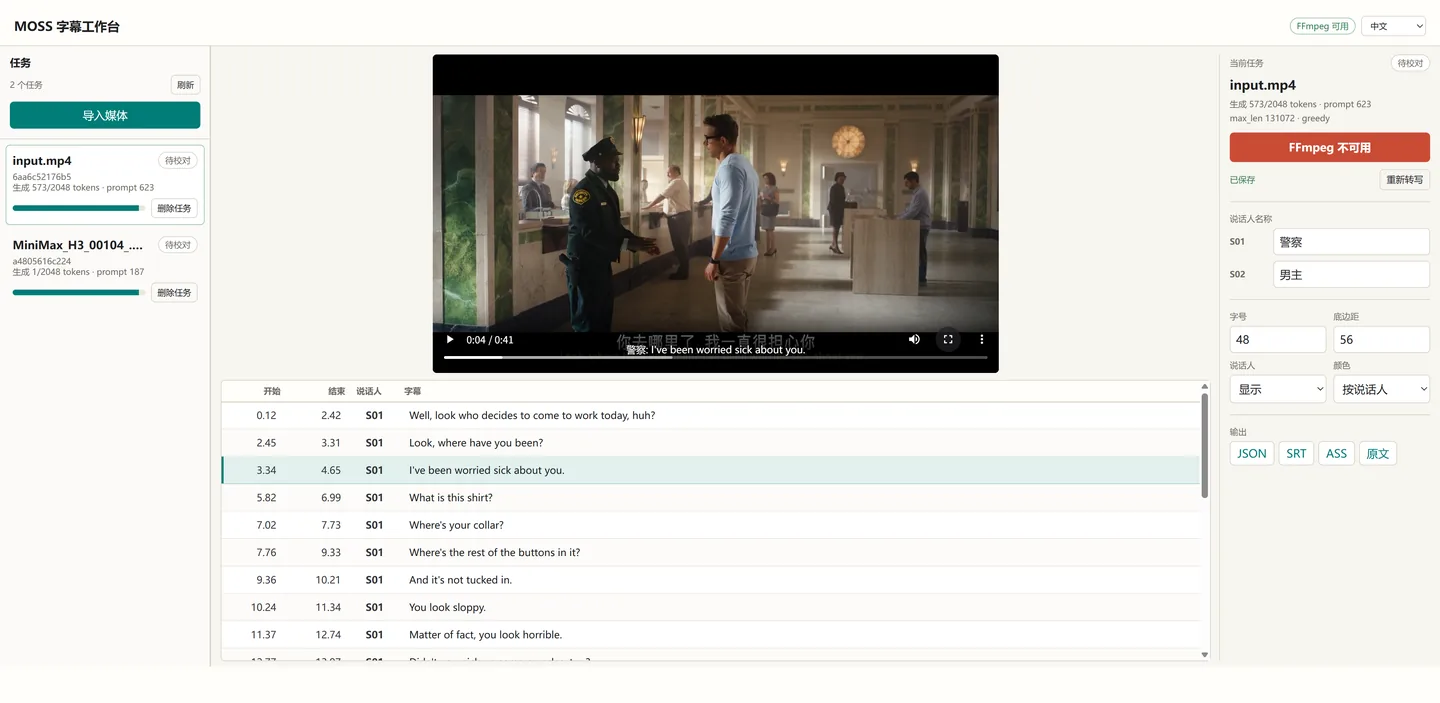Click the 刷新 button in tasks panel

(x=185, y=85)
